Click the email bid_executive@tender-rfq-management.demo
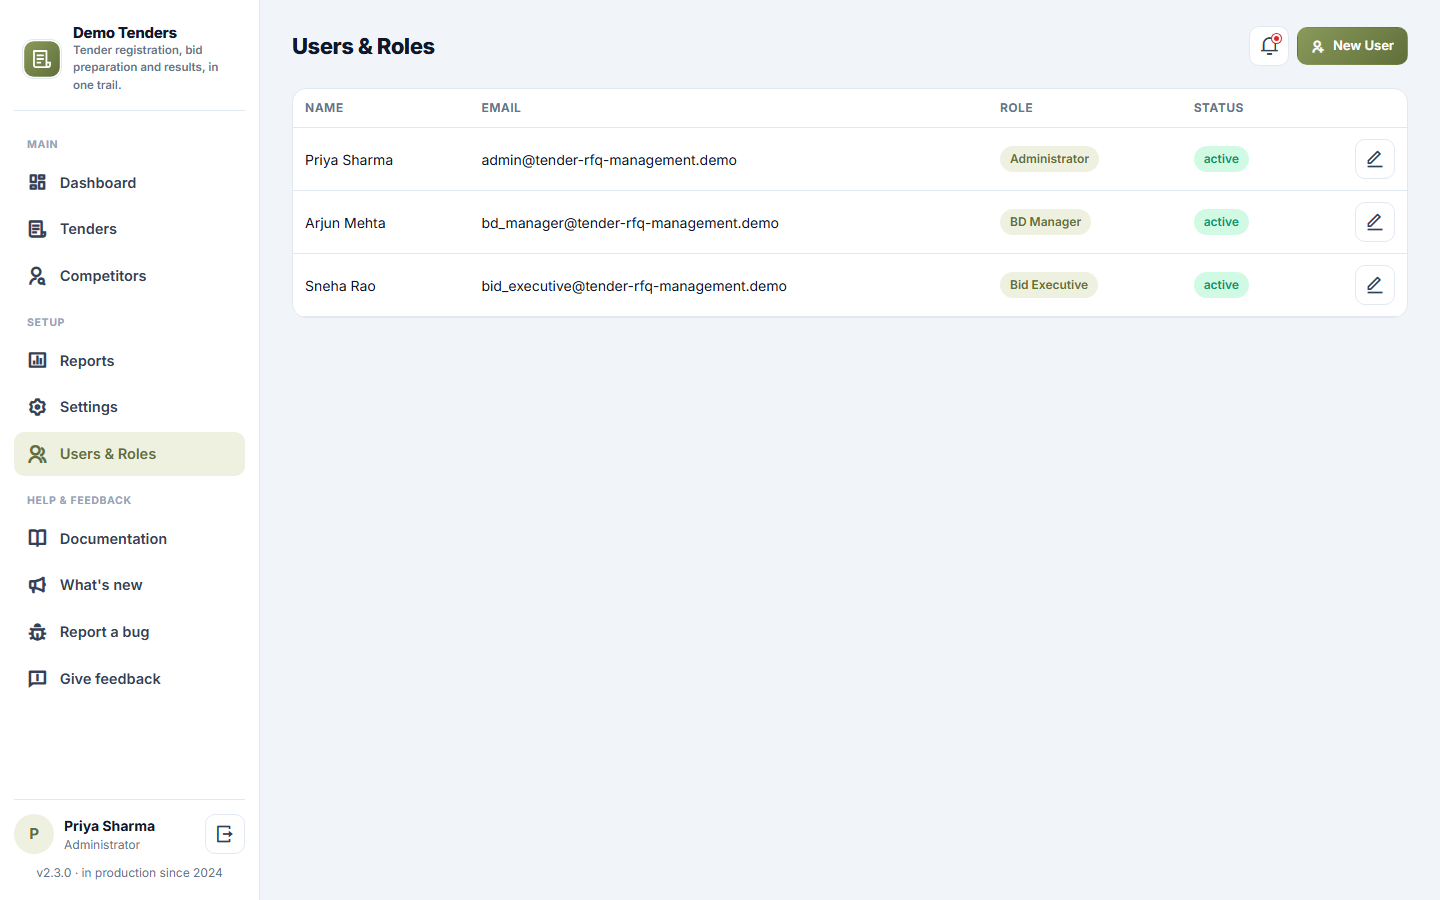 click(634, 286)
